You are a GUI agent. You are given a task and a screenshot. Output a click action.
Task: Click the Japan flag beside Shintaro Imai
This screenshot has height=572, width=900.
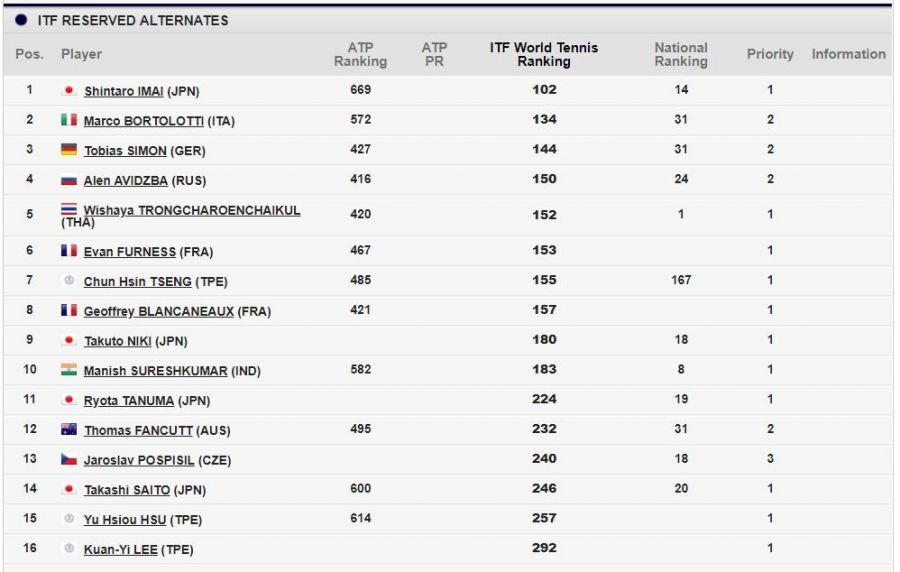click(x=69, y=90)
